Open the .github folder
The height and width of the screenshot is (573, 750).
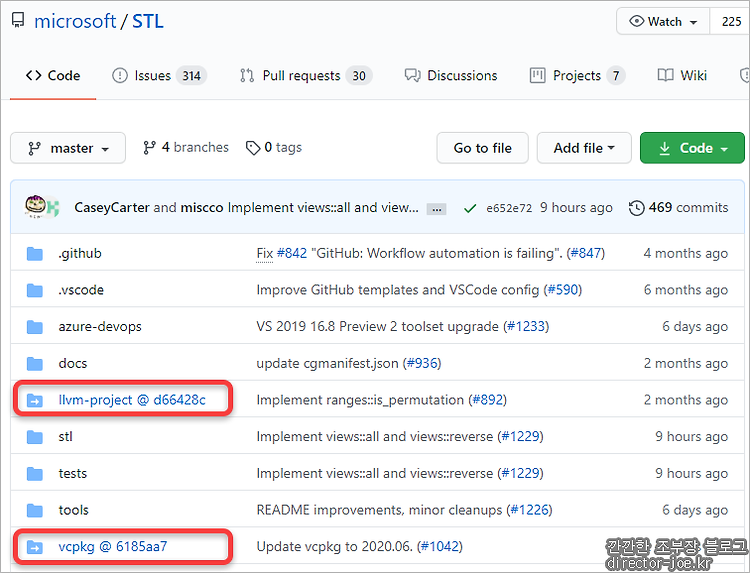pyautogui.click(x=80, y=253)
